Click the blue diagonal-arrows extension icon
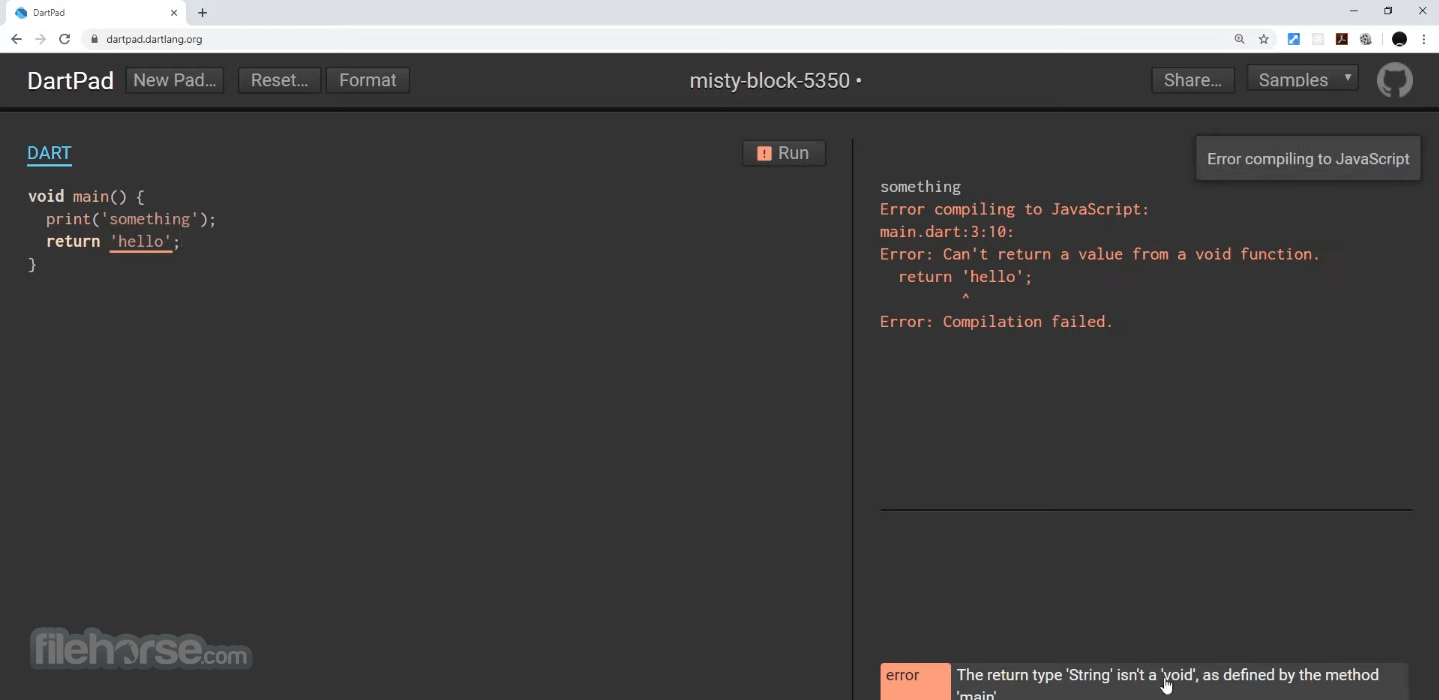This screenshot has height=700, width=1439. coord(1293,39)
